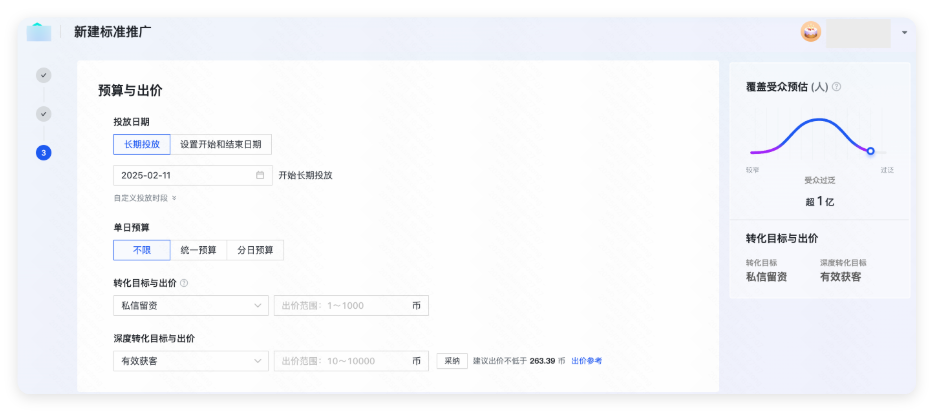The image size is (933, 411).
Task: Go to completed step one indicator
Action: tap(43, 75)
